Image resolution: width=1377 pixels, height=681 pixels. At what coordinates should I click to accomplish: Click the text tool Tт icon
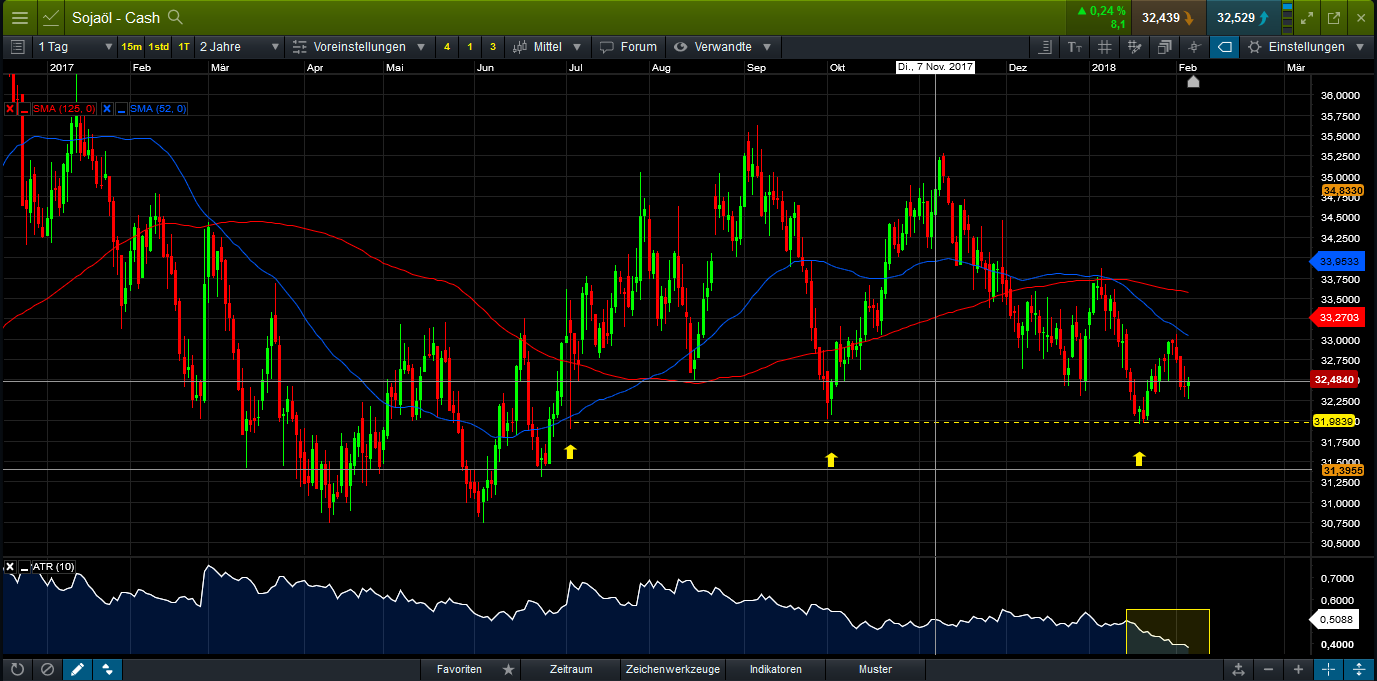[1075, 47]
